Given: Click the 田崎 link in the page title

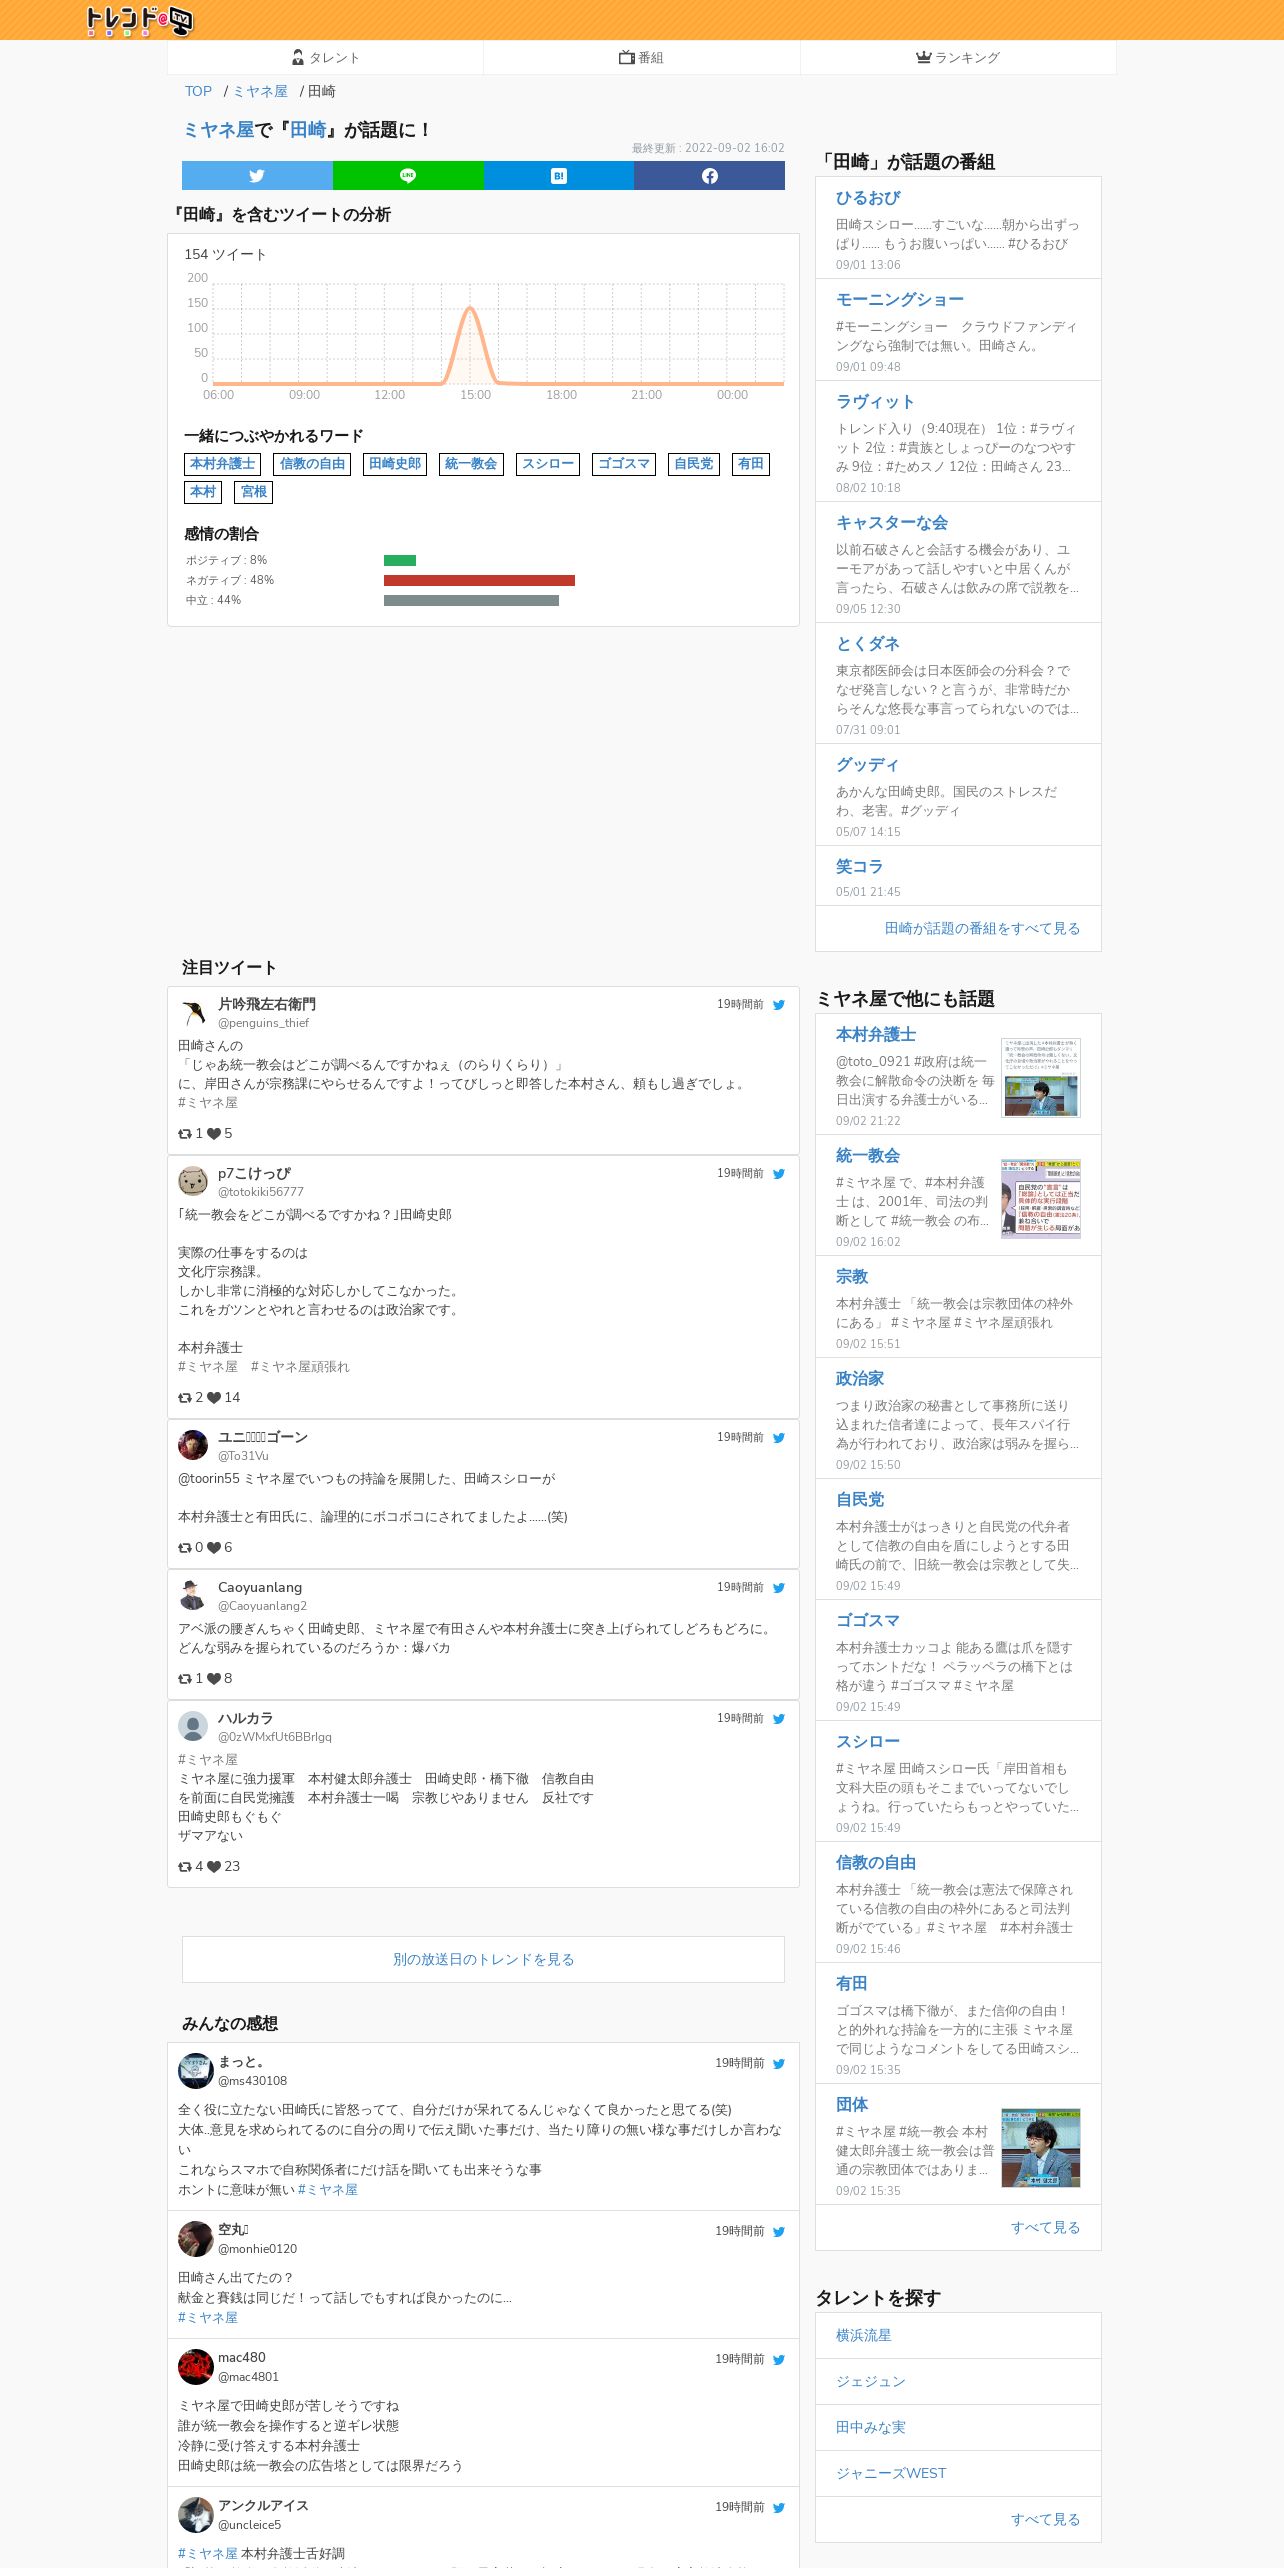Looking at the screenshot, I should (x=308, y=130).
